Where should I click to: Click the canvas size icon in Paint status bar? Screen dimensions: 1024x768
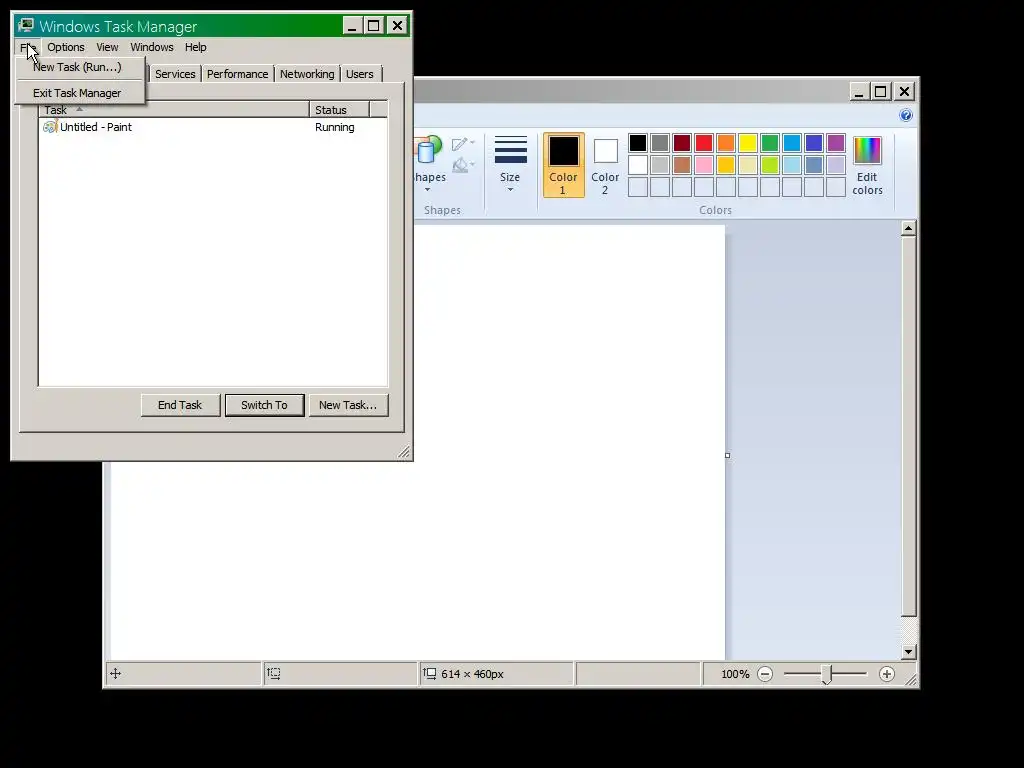tap(429, 673)
